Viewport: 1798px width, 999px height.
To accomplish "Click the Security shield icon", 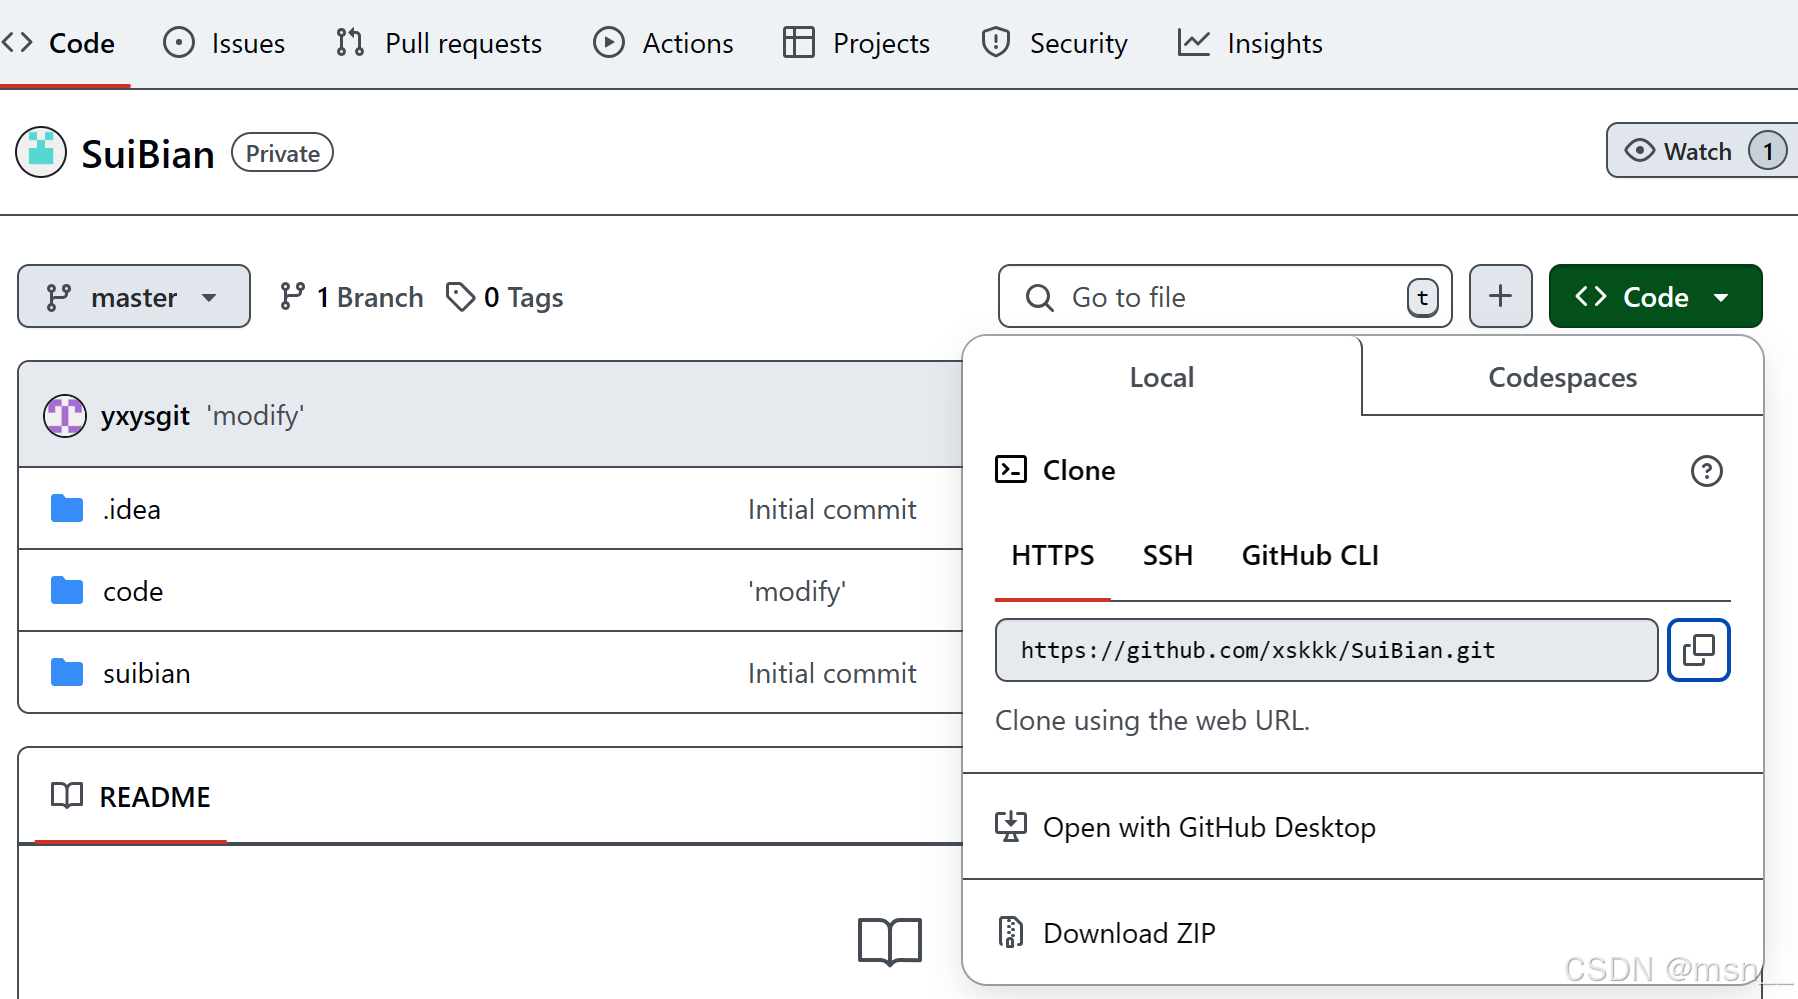I will [995, 43].
